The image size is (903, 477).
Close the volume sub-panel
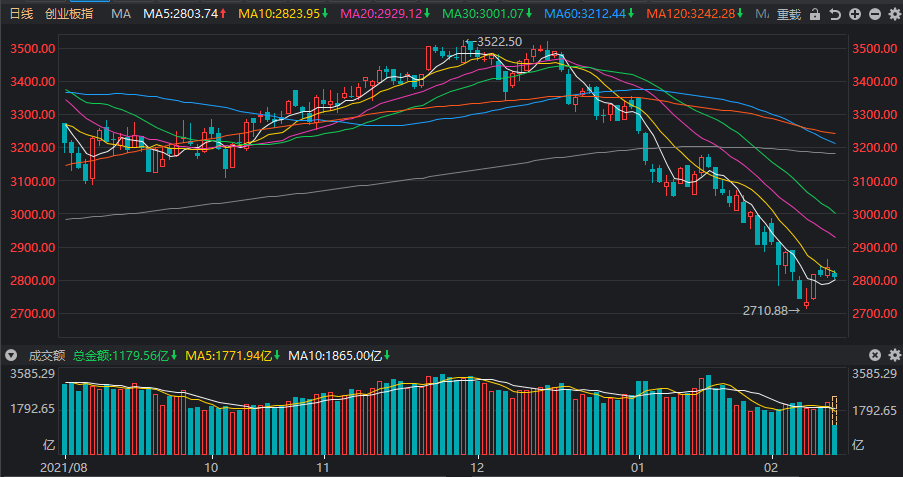[875, 355]
